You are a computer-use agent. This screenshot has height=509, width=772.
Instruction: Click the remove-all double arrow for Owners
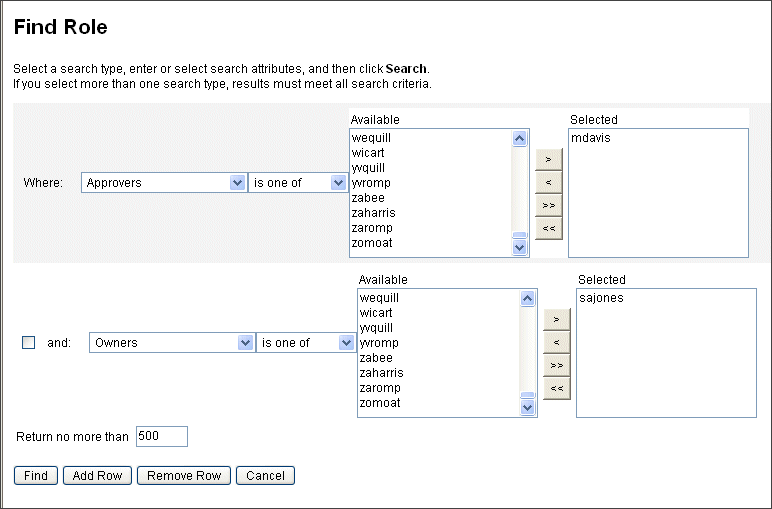click(x=556, y=388)
